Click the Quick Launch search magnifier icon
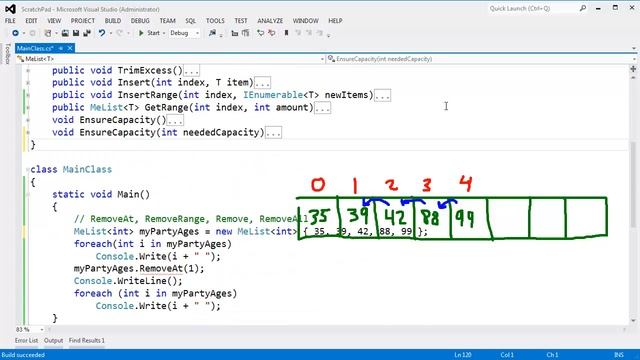This screenshot has width=640, height=360. (x=583, y=8)
